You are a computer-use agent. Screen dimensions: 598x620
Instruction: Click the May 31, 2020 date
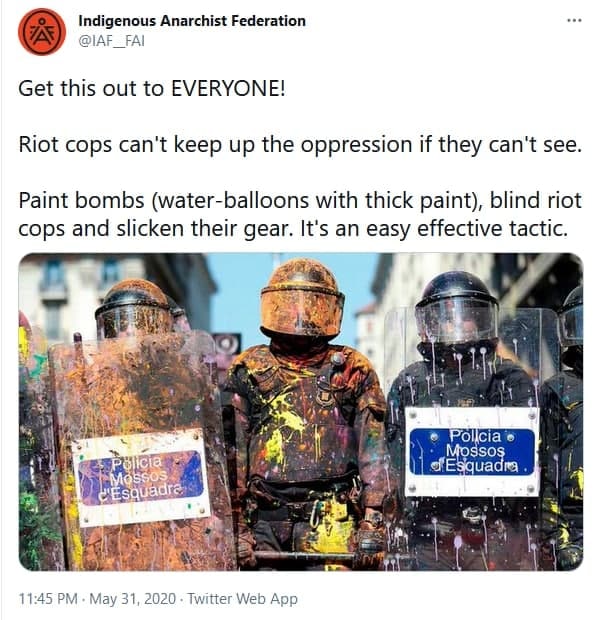pos(132,599)
